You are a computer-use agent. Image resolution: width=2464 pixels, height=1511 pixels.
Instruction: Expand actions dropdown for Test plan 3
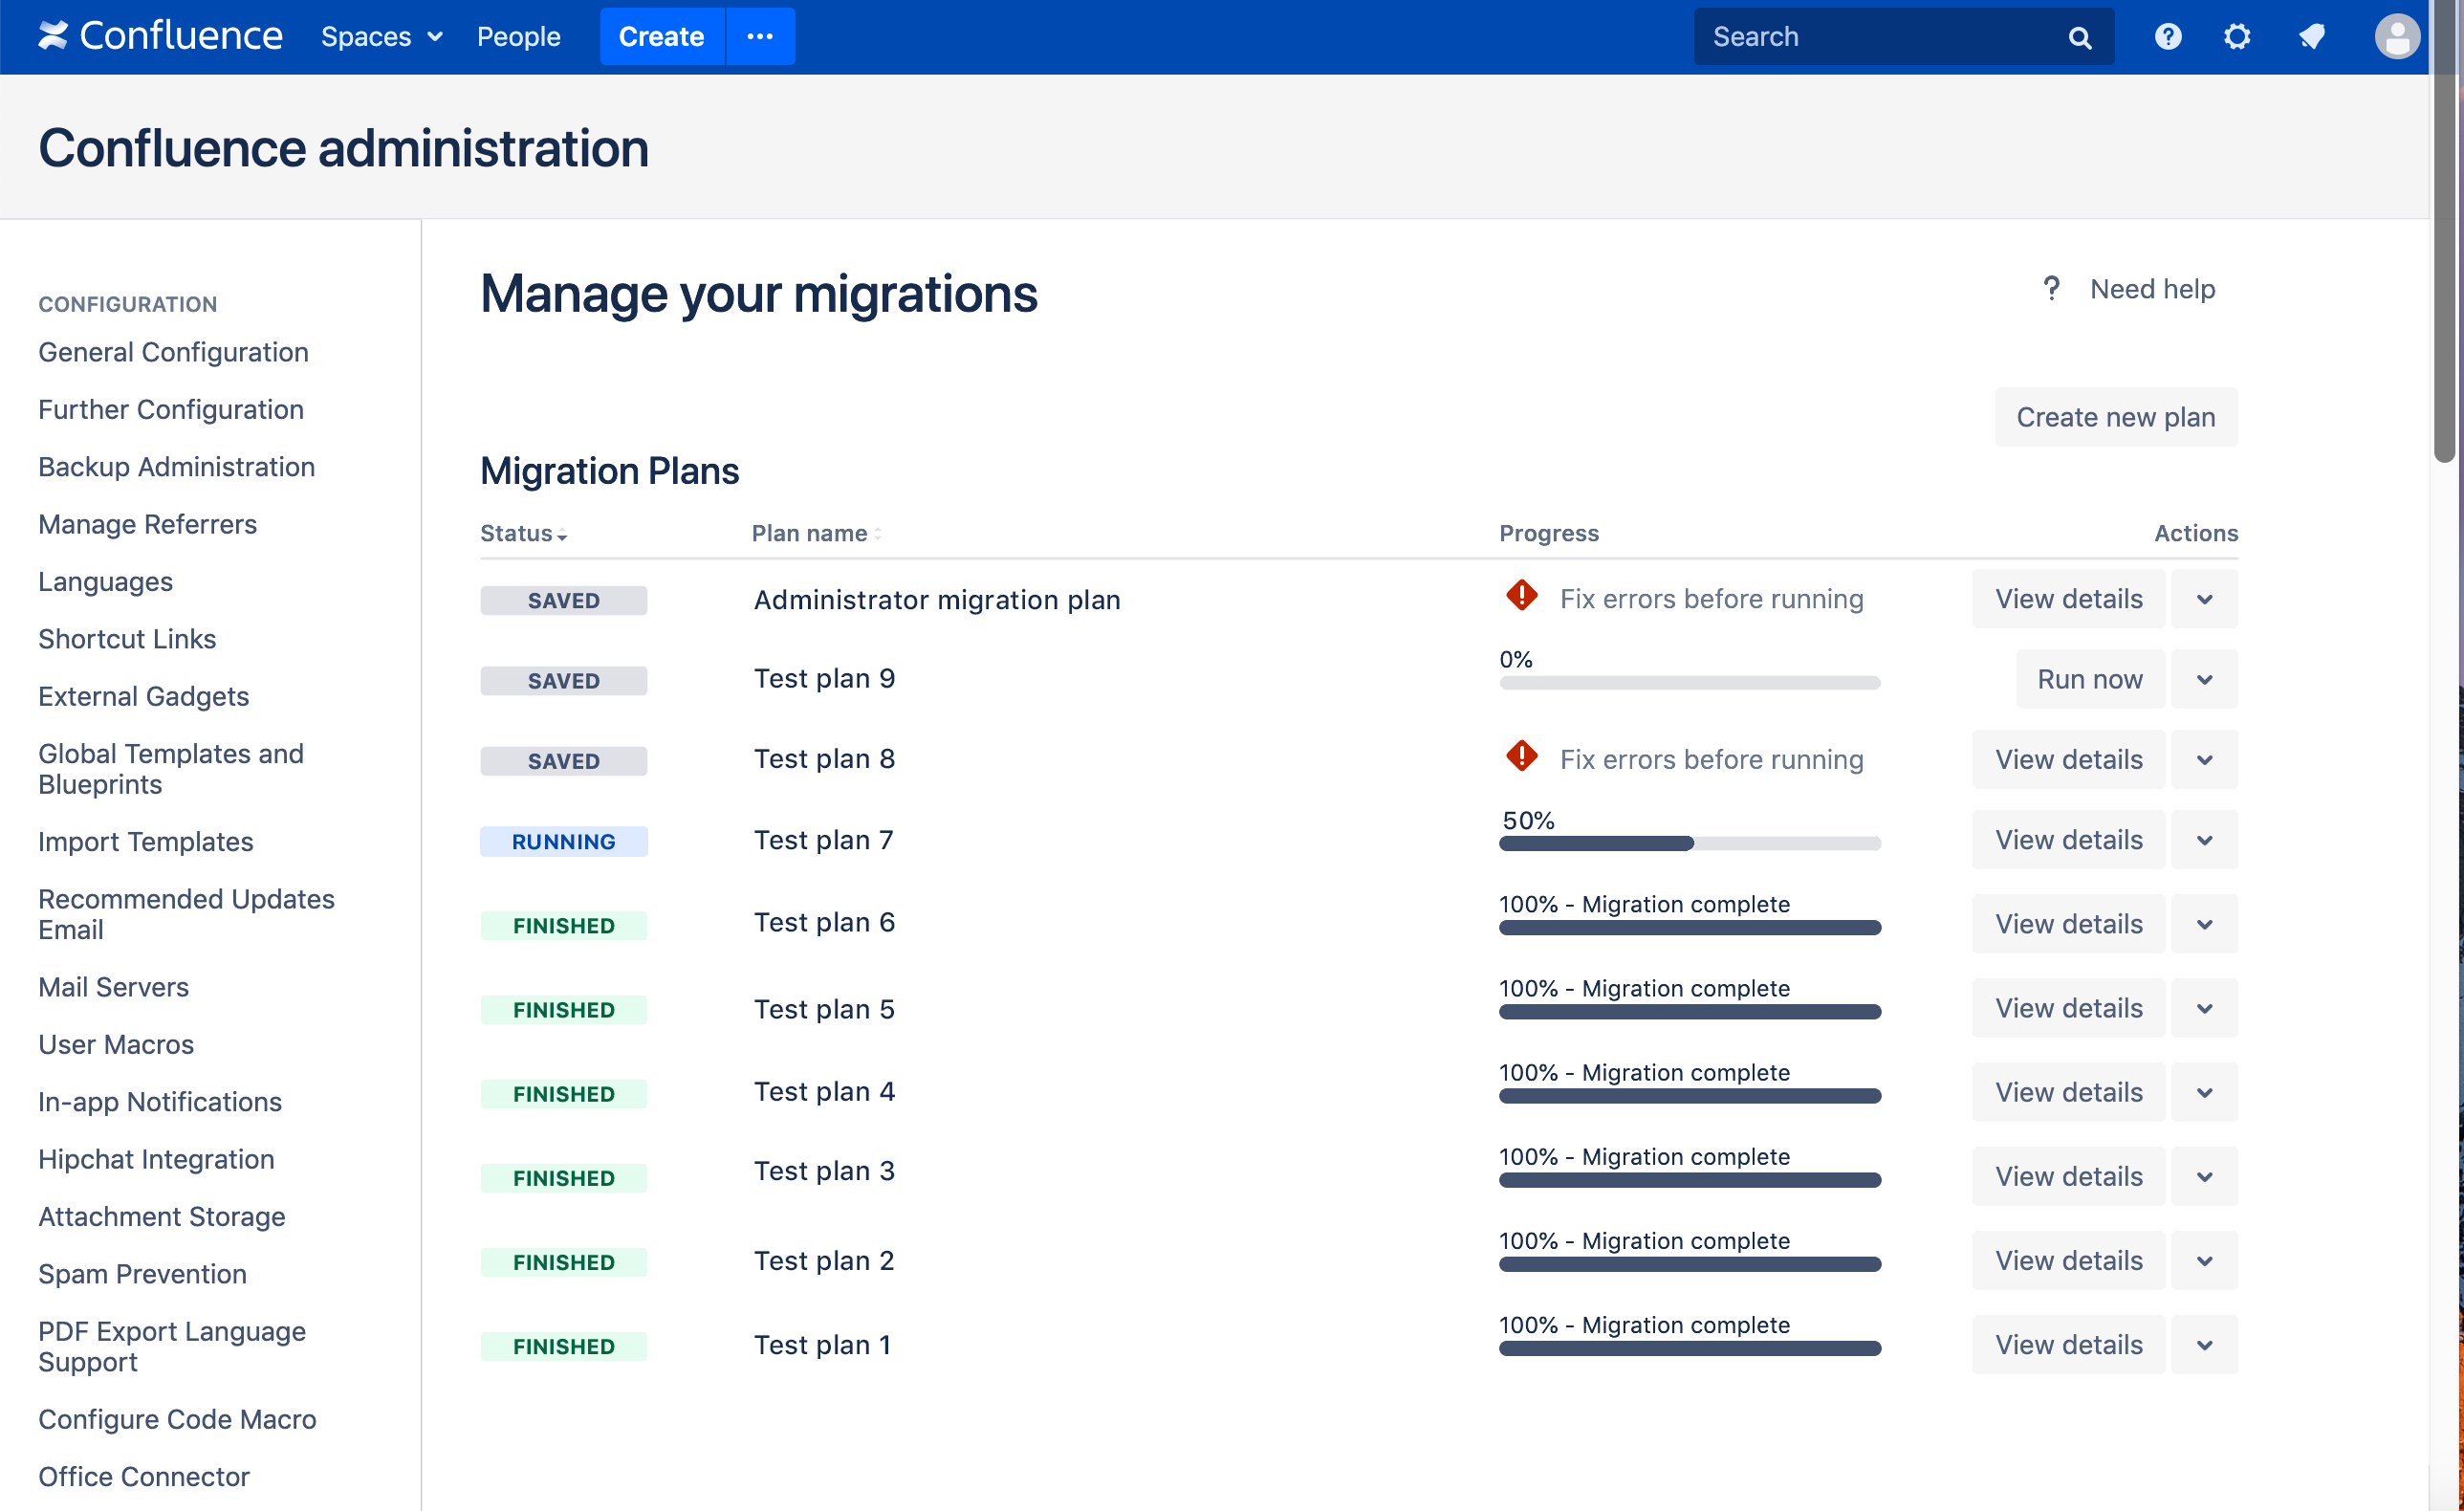pyautogui.click(x=2204, y=1177)
